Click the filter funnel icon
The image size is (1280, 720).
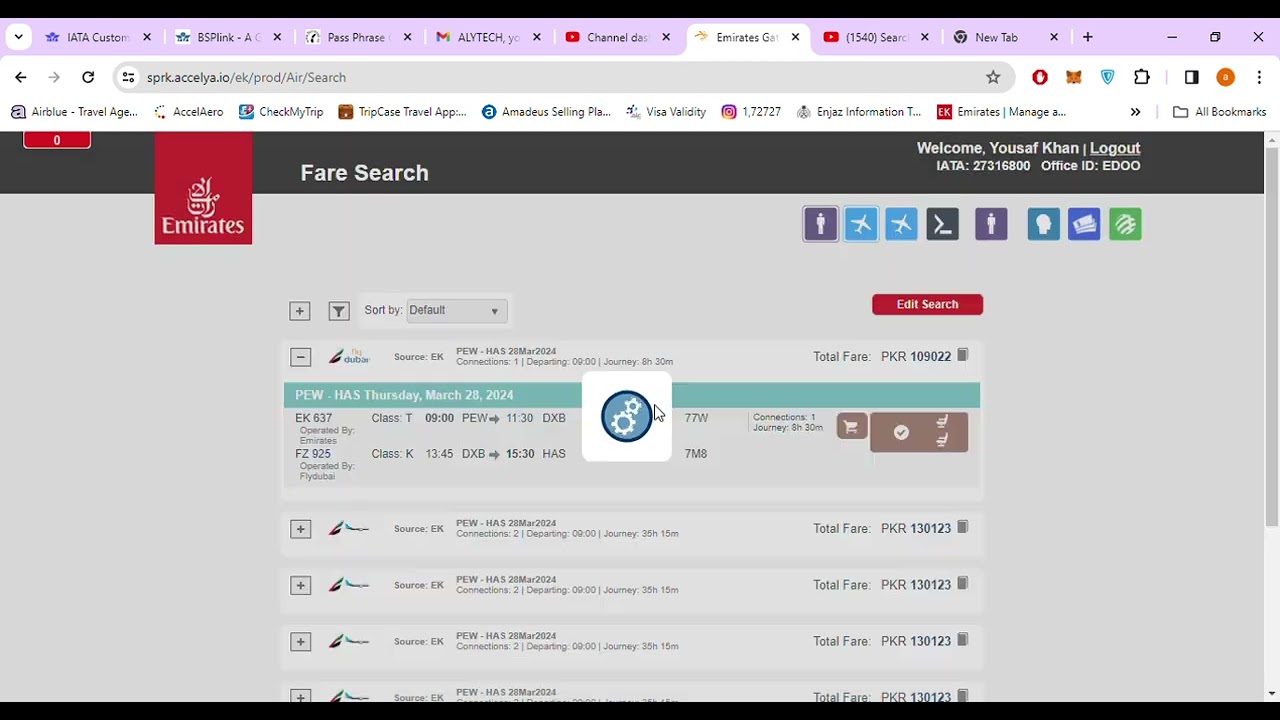point(338,311)
